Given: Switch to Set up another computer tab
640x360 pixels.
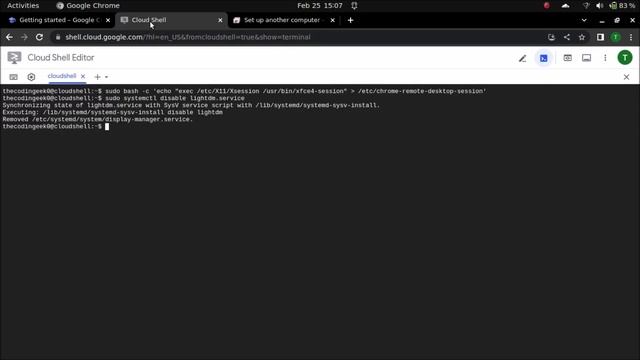Looking at the screenshot, I should pyautogui.click(x=282, y=20).
